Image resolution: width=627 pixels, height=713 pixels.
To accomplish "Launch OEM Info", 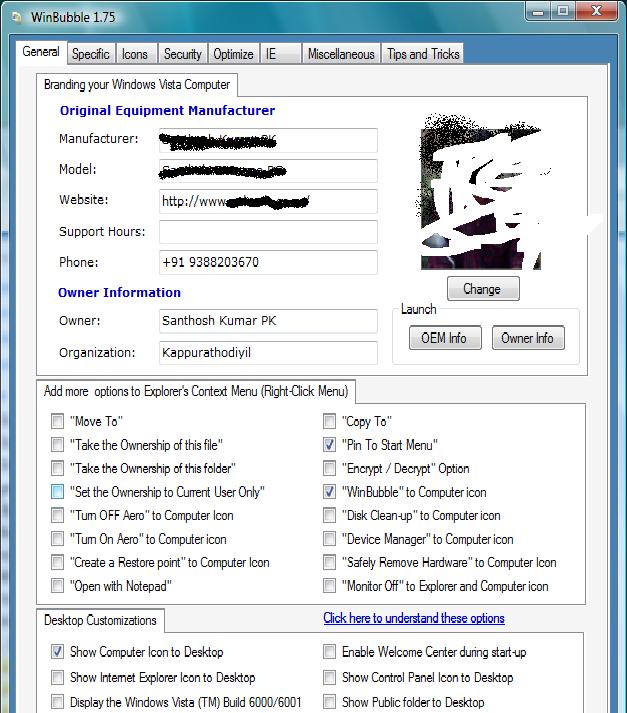I will click(445, 338).
